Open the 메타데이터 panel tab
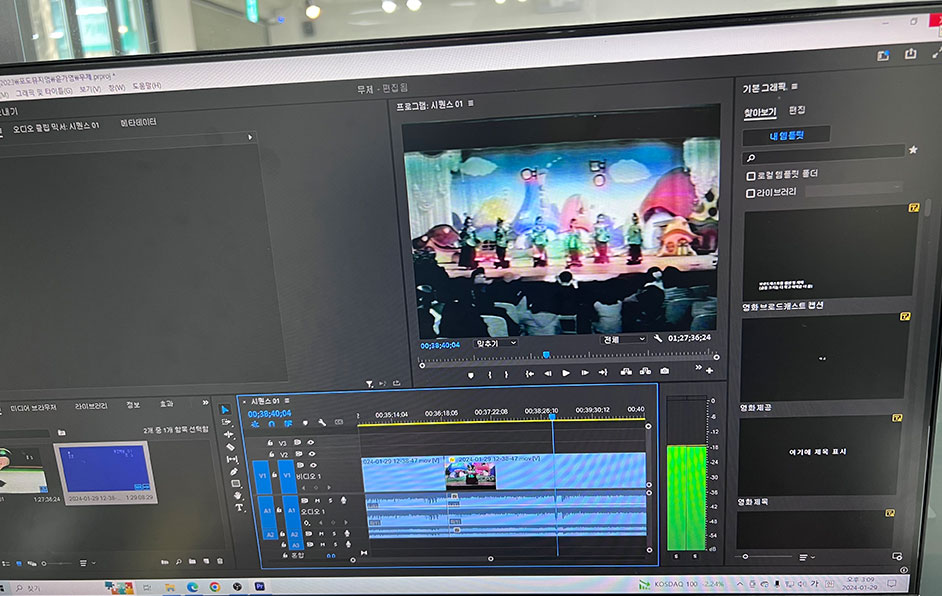The width and height of the screenshot is (942, 596). point(138,123)
